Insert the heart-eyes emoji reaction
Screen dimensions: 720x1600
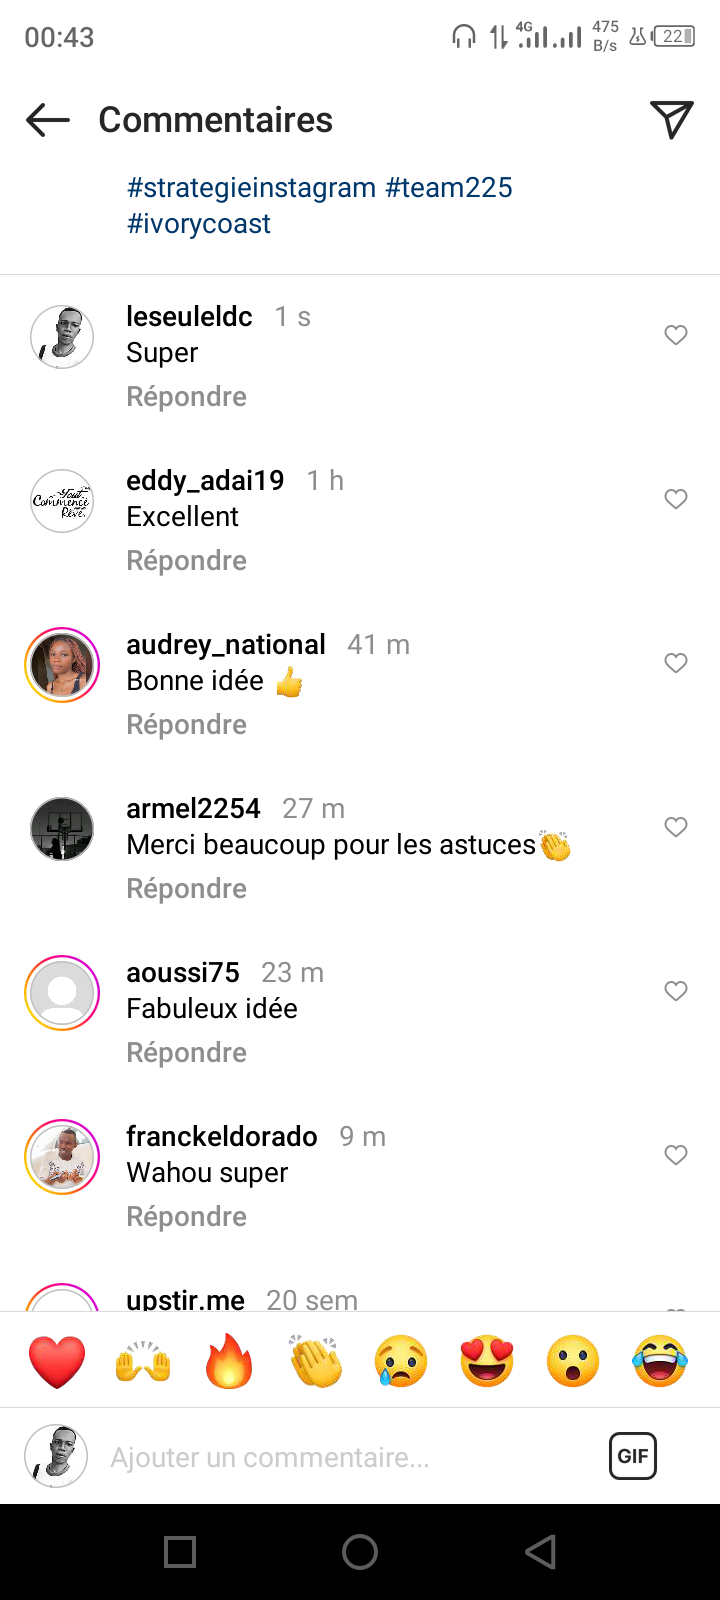click(x=487, y=1361)
